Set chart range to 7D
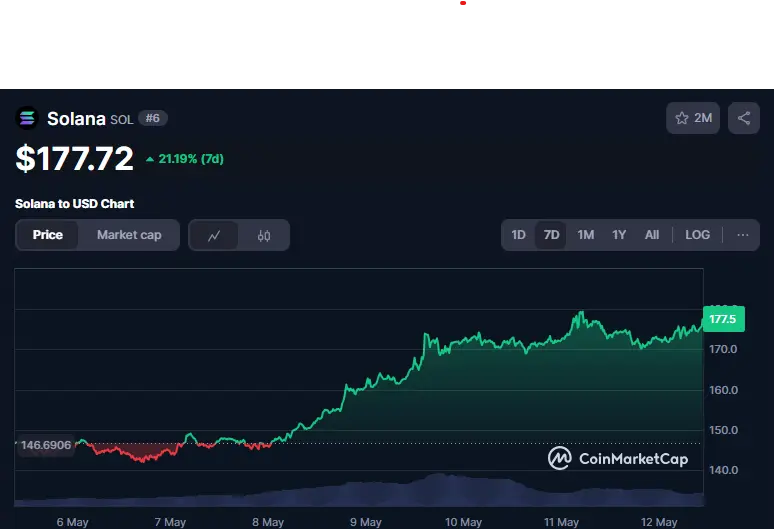The image size is (774, 529). (551, 235)
